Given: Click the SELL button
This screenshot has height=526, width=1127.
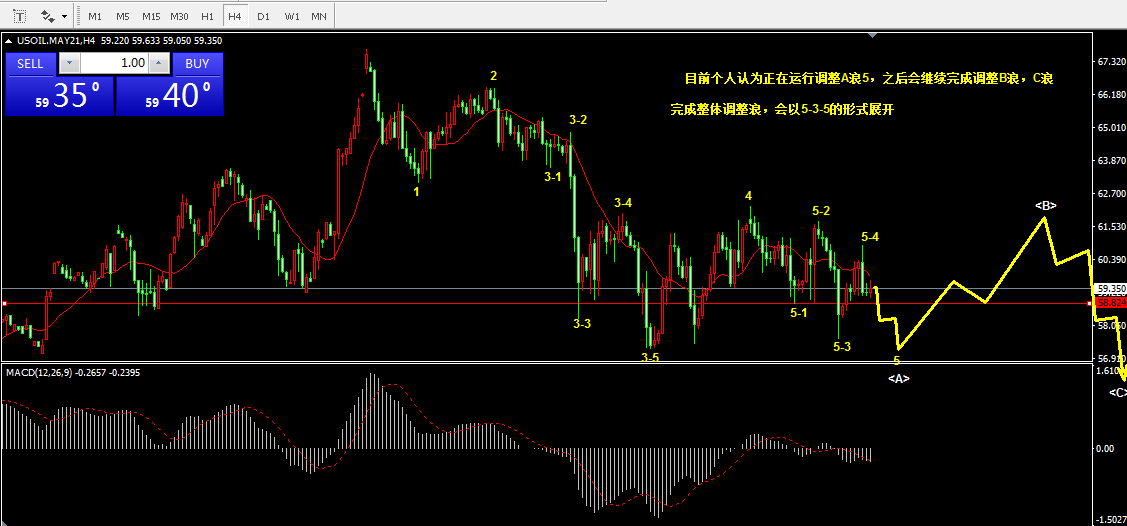Looking at the screenshot, I should tap(30, 64).
